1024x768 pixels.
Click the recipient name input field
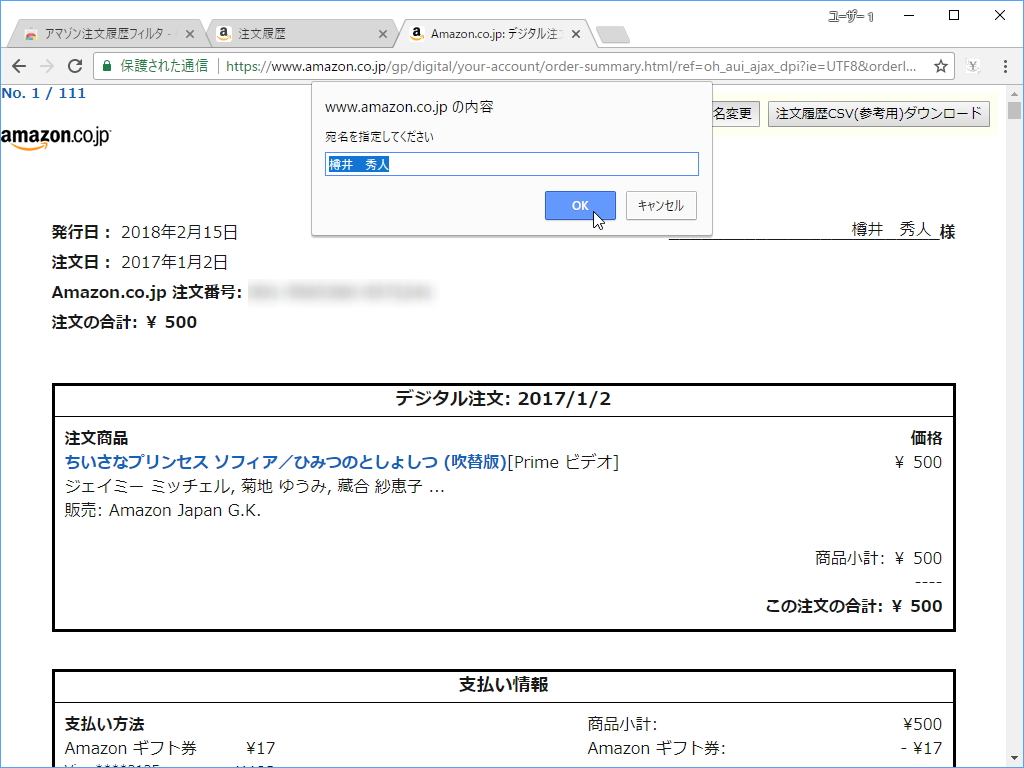tap(511, 163)
